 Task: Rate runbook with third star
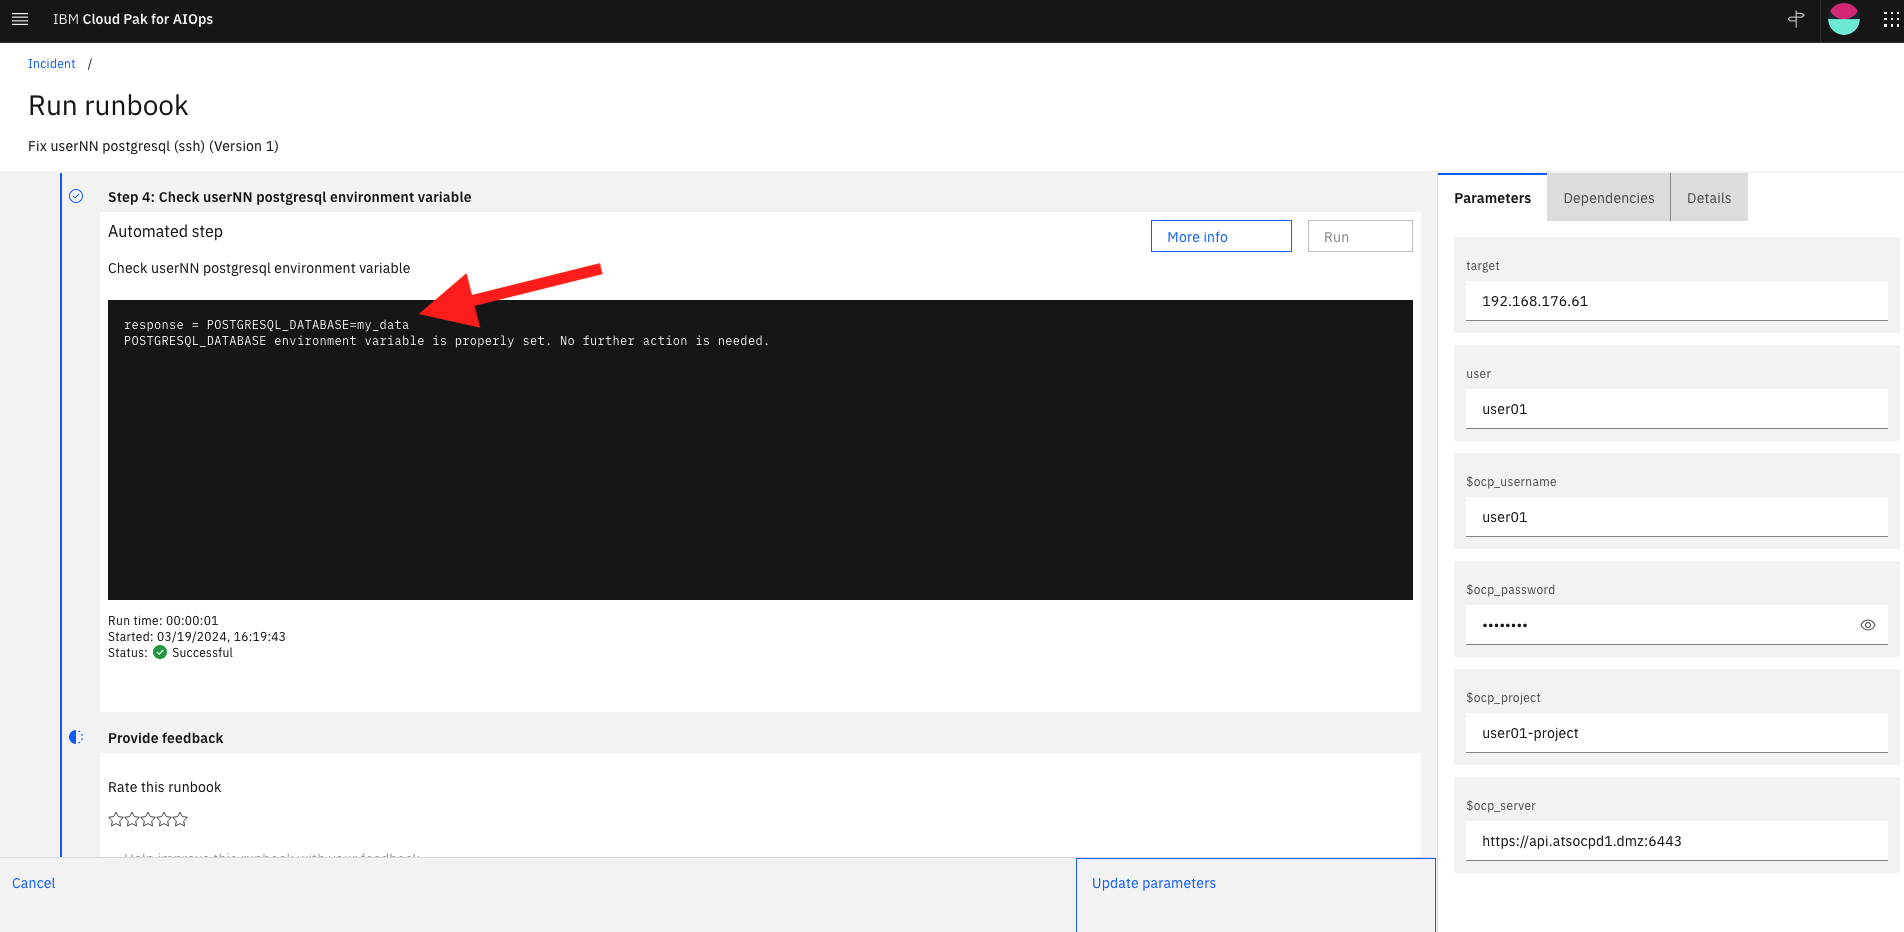tap(148, 819)
